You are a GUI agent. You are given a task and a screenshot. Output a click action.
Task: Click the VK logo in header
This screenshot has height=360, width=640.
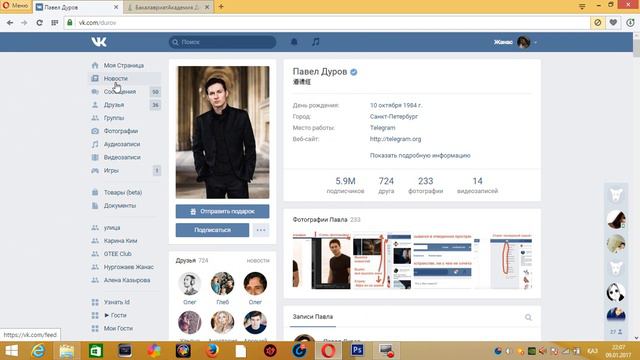[99, 42]
